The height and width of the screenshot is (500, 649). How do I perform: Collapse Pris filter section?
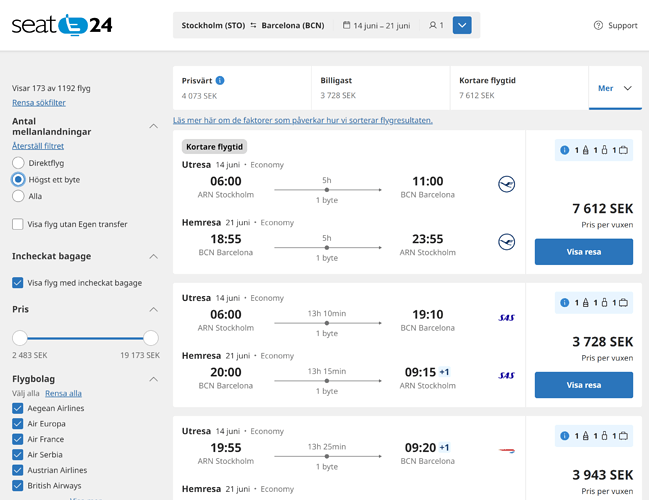coord(154,310)
